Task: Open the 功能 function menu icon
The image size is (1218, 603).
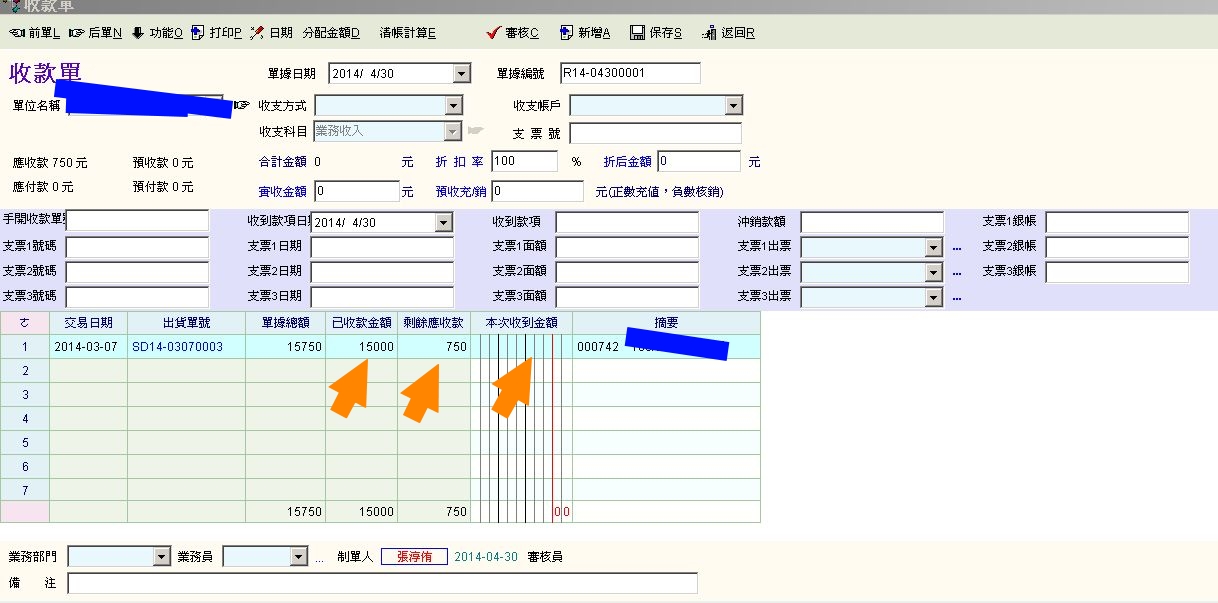Action: click(138, 33)
